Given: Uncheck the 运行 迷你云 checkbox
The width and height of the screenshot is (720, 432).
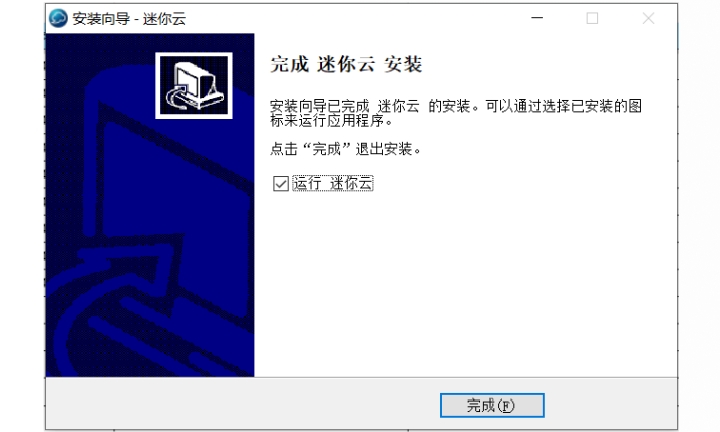Looking at the screenshot, I should [281, 184].
